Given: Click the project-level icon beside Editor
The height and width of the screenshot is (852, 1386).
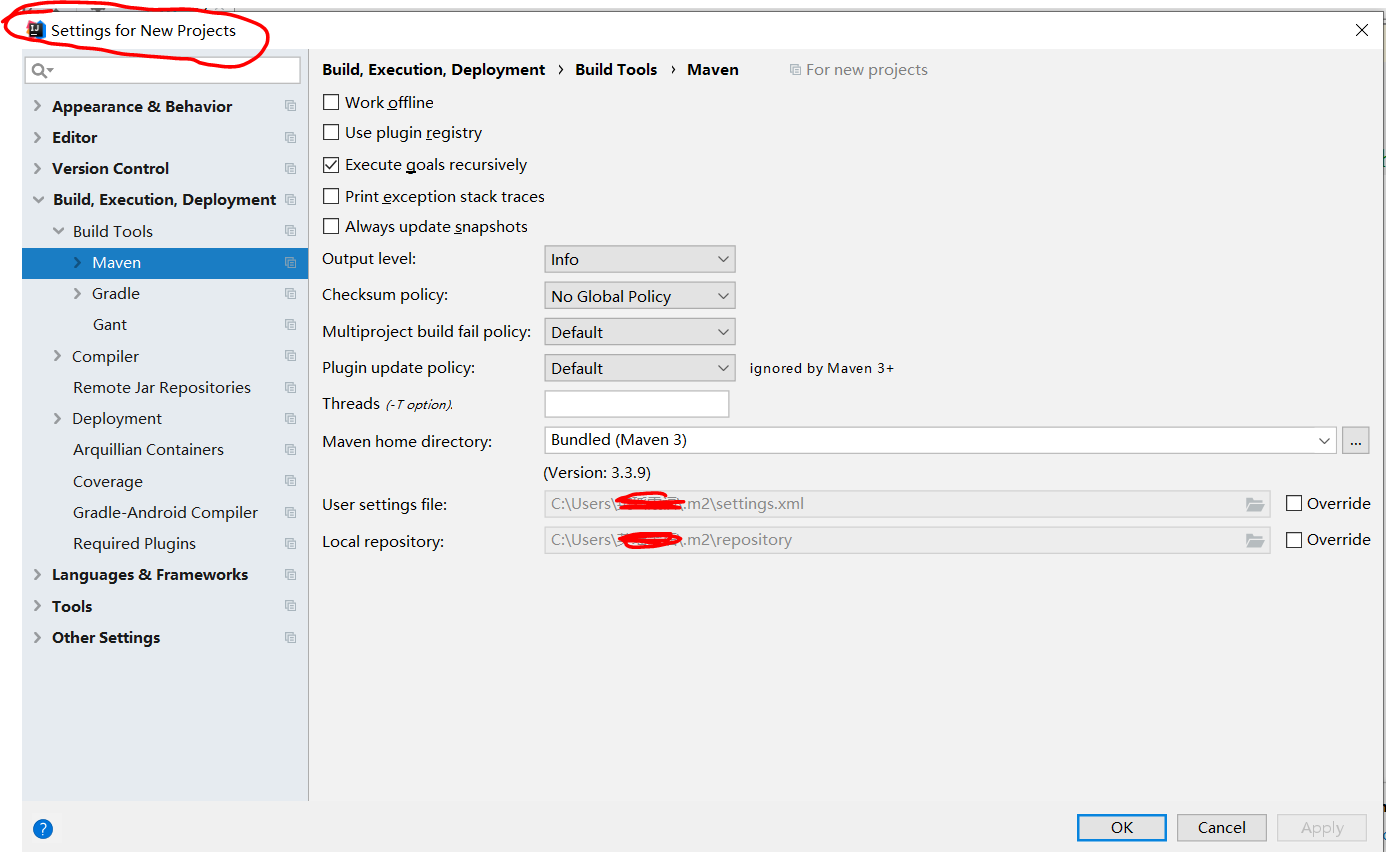Looking at the screenshot, I should pyautogui.click(x=290, y=137).
